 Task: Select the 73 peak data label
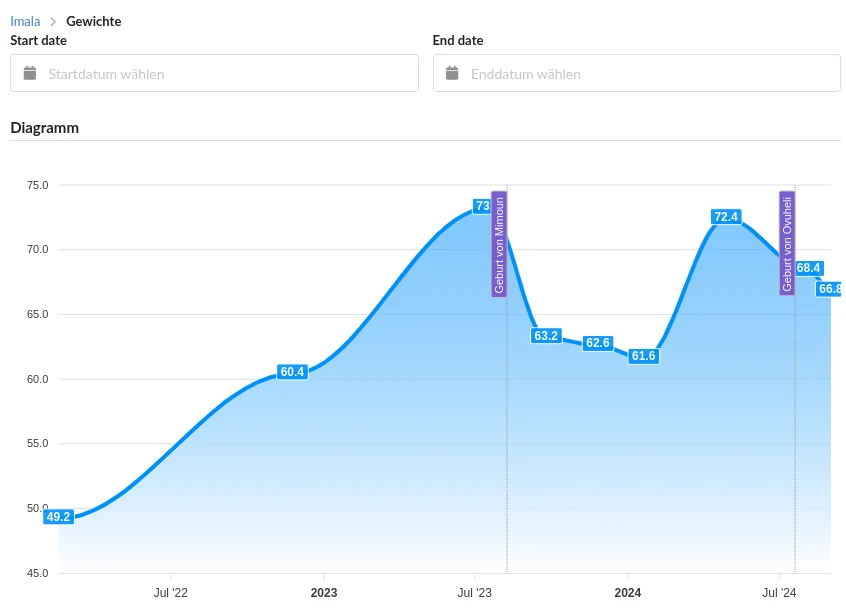pos(482,206)
